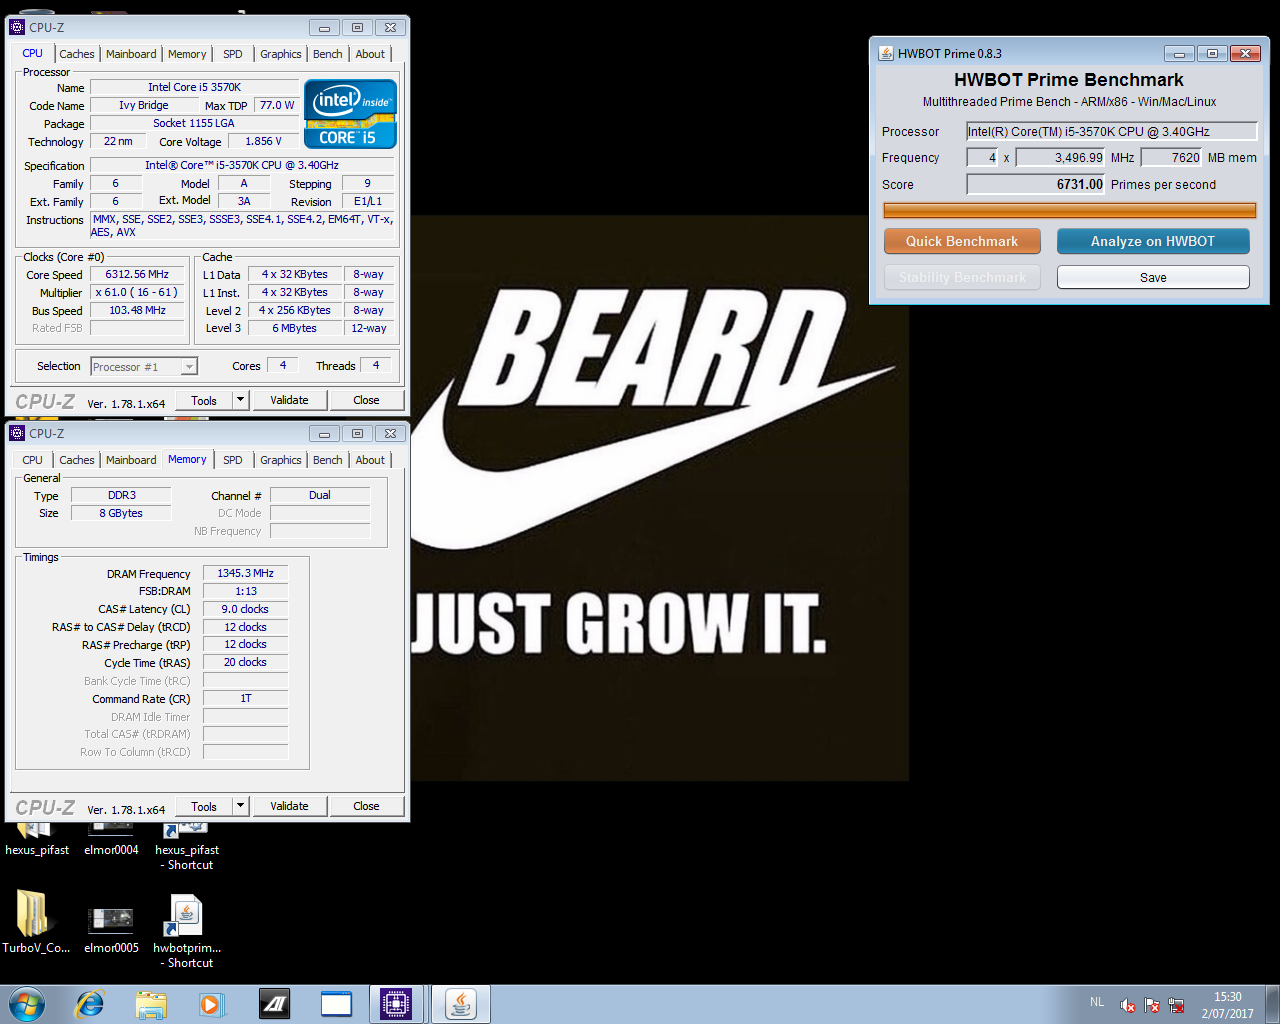
Task: Click Multiplier value x 61.0 ( 16 - 61 )
Action: pyautogui.click(x=137, y=292)
